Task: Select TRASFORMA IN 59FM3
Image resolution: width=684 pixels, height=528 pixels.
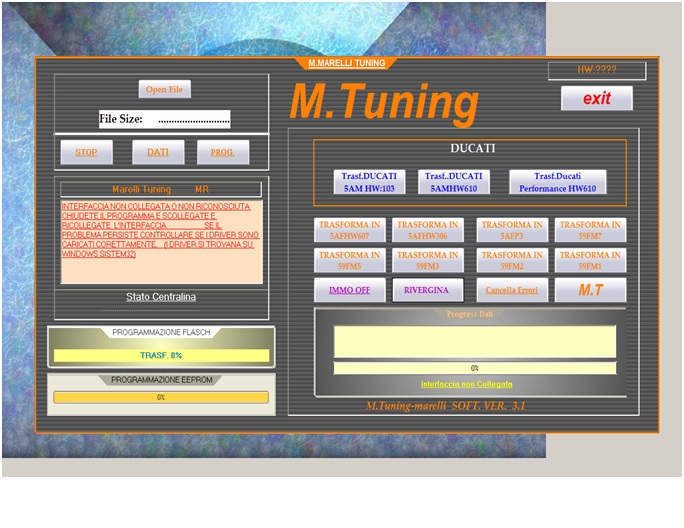Action: (428, 260)
